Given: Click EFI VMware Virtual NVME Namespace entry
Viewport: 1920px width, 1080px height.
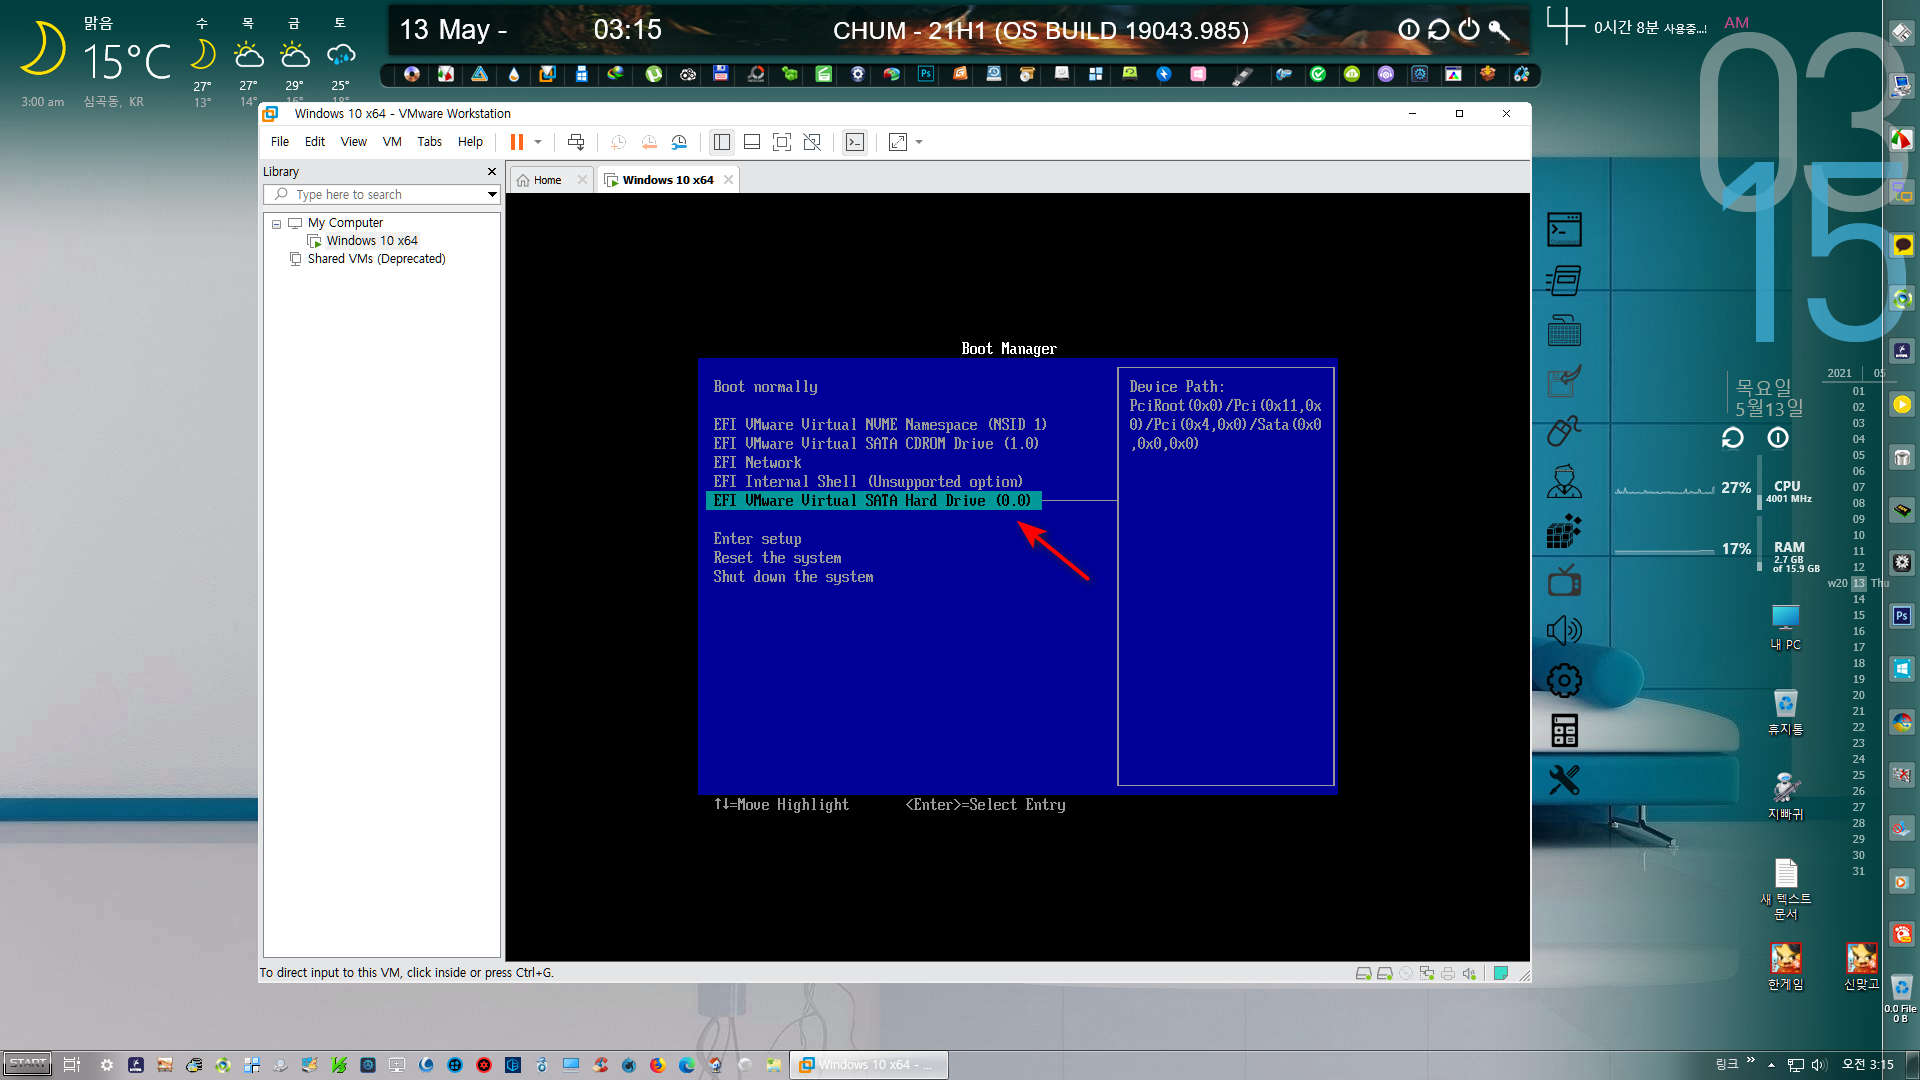Looking at the screenshot, I should click(880, 425).
